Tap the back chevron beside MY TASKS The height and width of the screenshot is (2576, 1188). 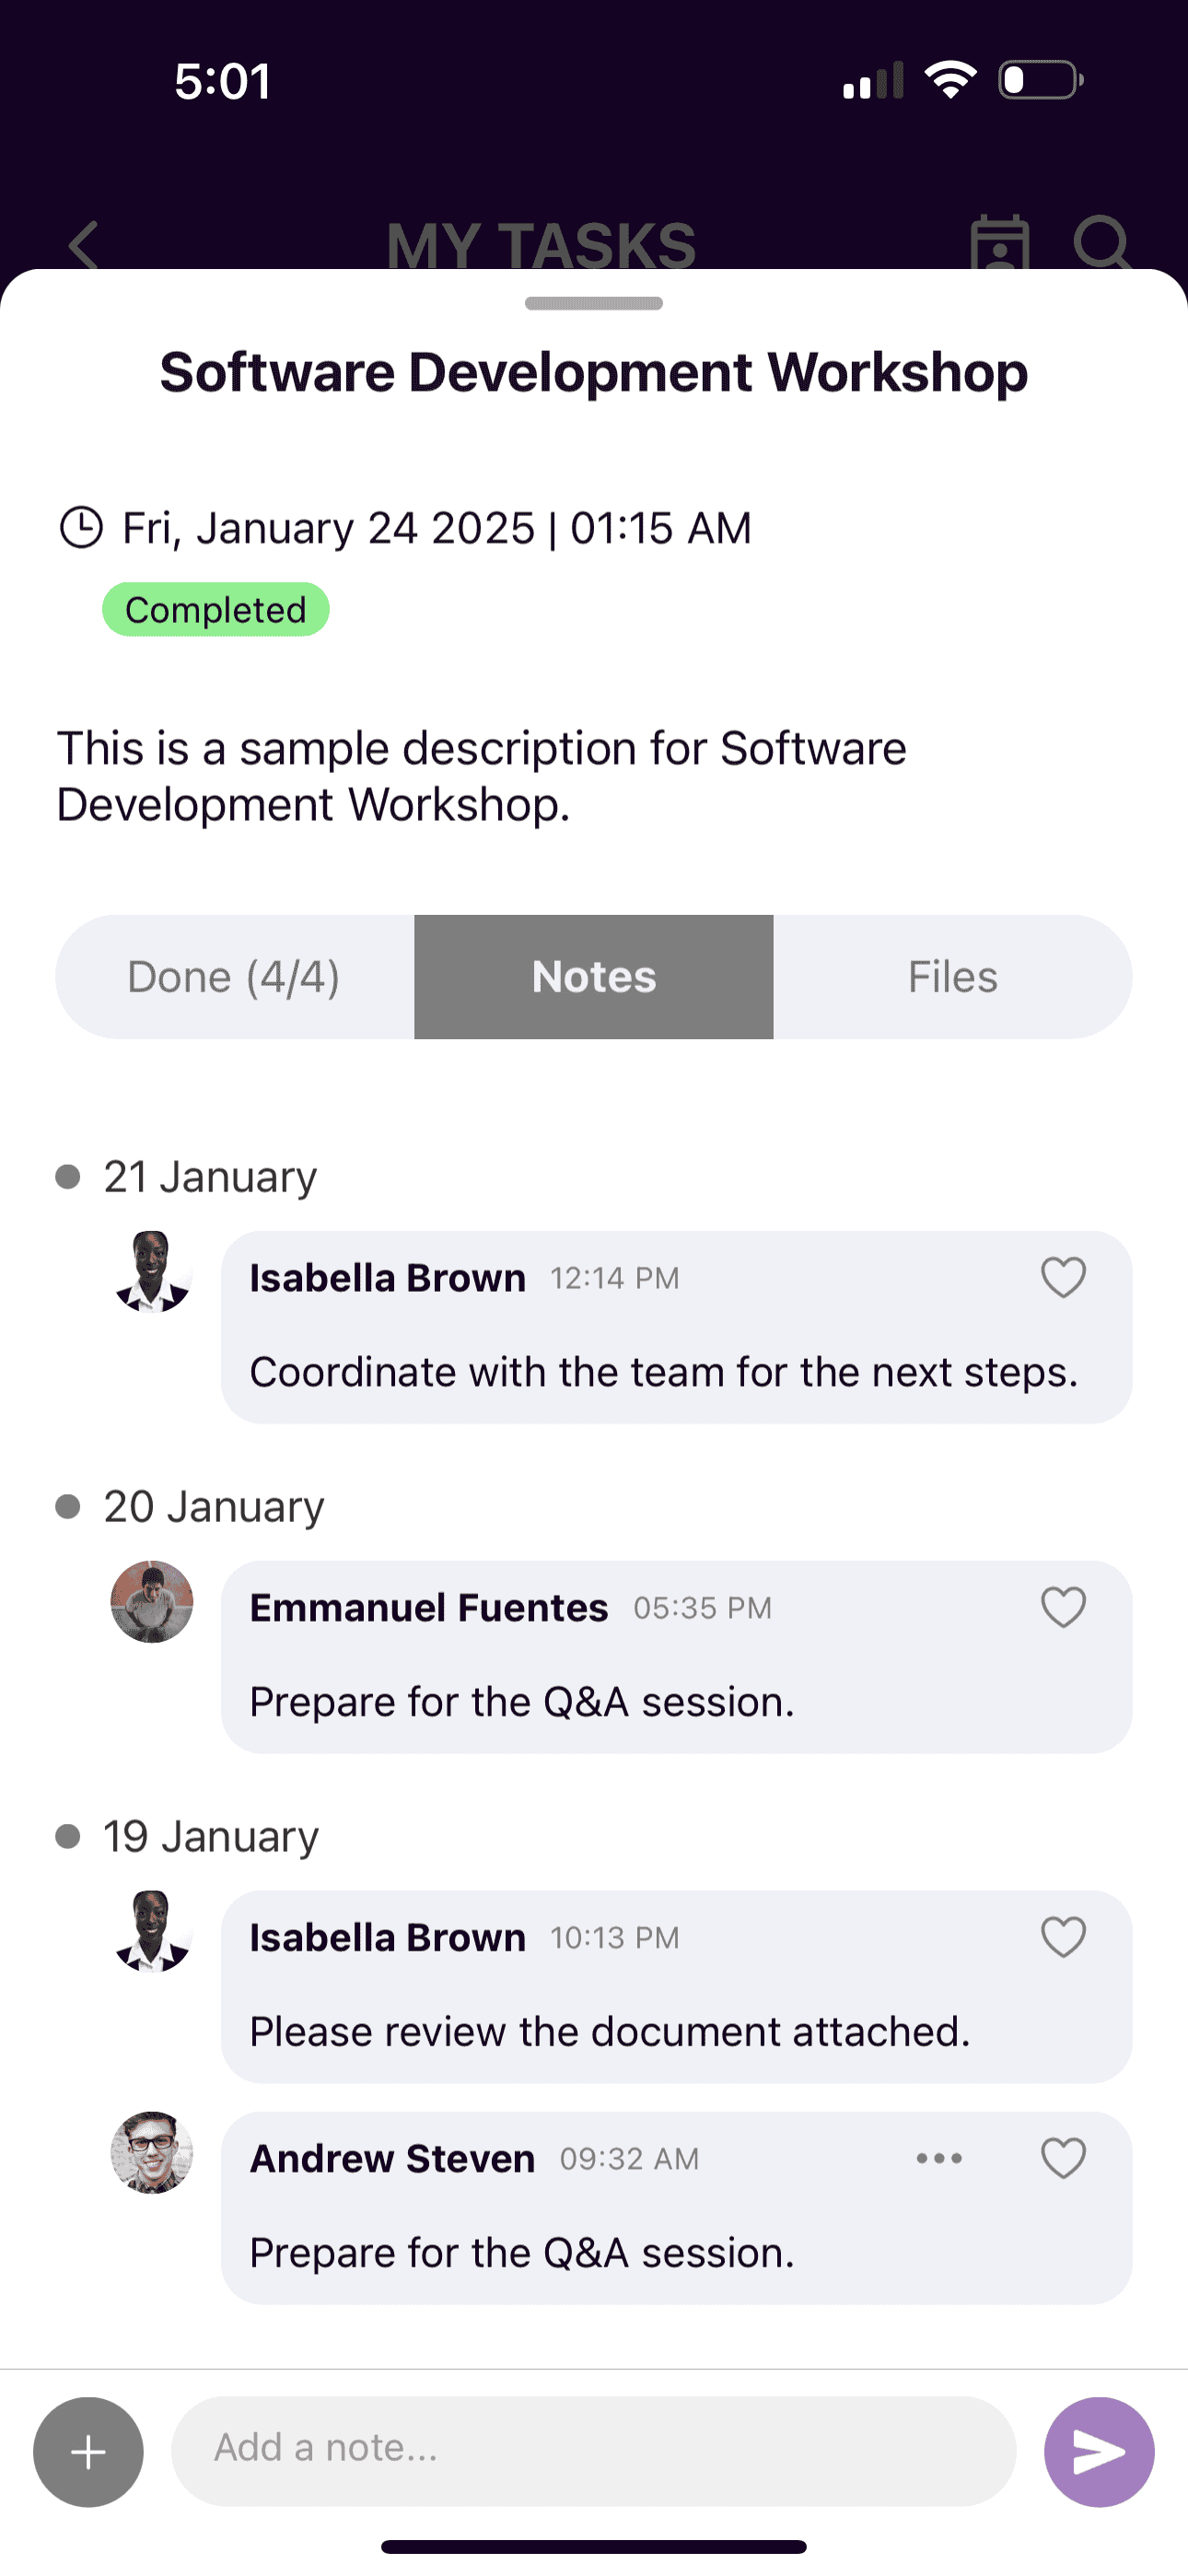click(x=84, y=245)
